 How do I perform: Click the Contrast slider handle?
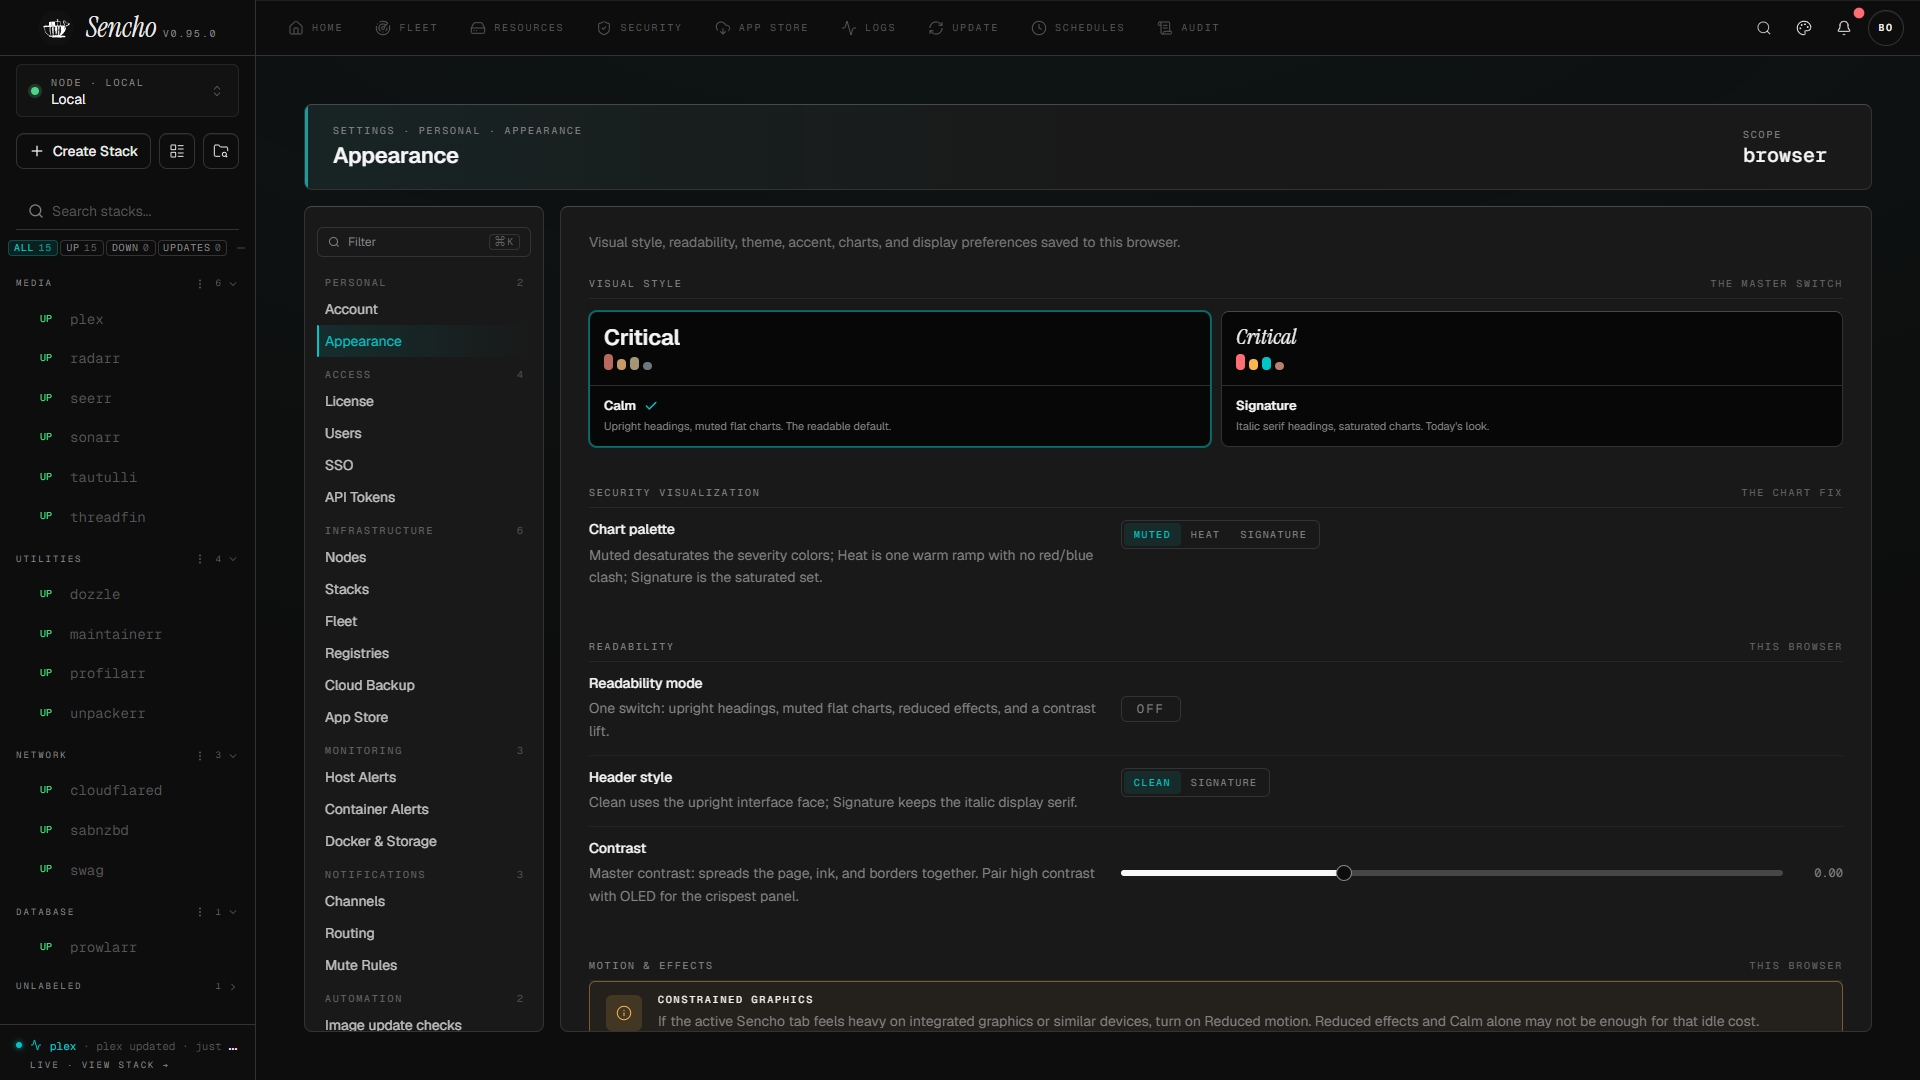click(1344, 873)
